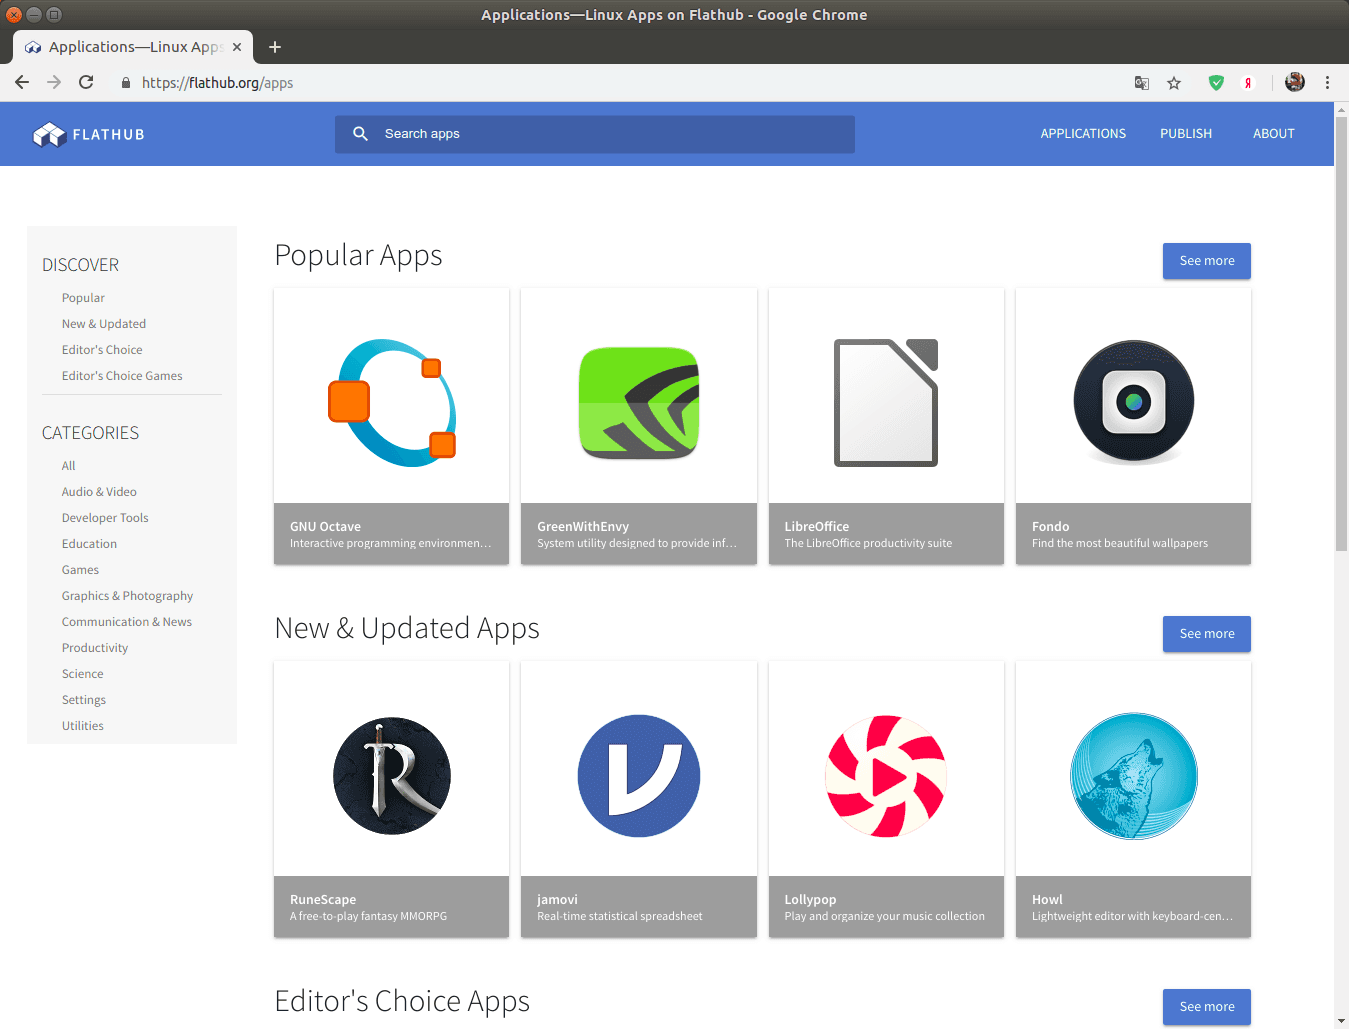Screen dimensions: 1349x1029
Task: Open the Lollypop app icon
Action: pyautogui.click(x=886, y=776)
